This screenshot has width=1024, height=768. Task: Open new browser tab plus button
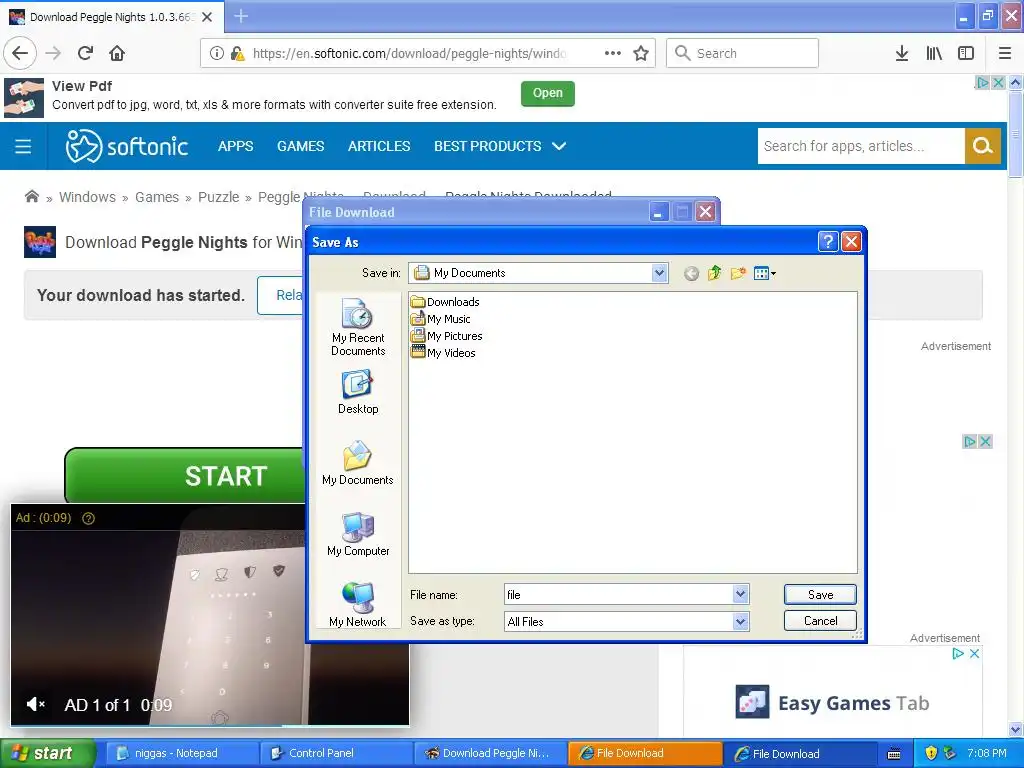(x=241, y=16)
